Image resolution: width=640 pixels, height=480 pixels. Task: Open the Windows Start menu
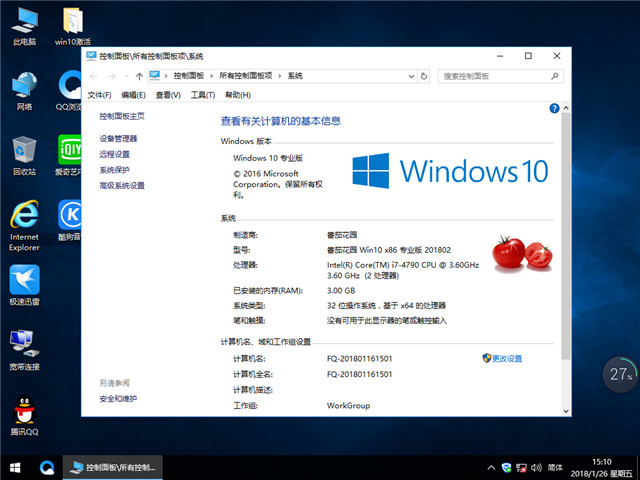pyautogui.click(x=14, y=467)
